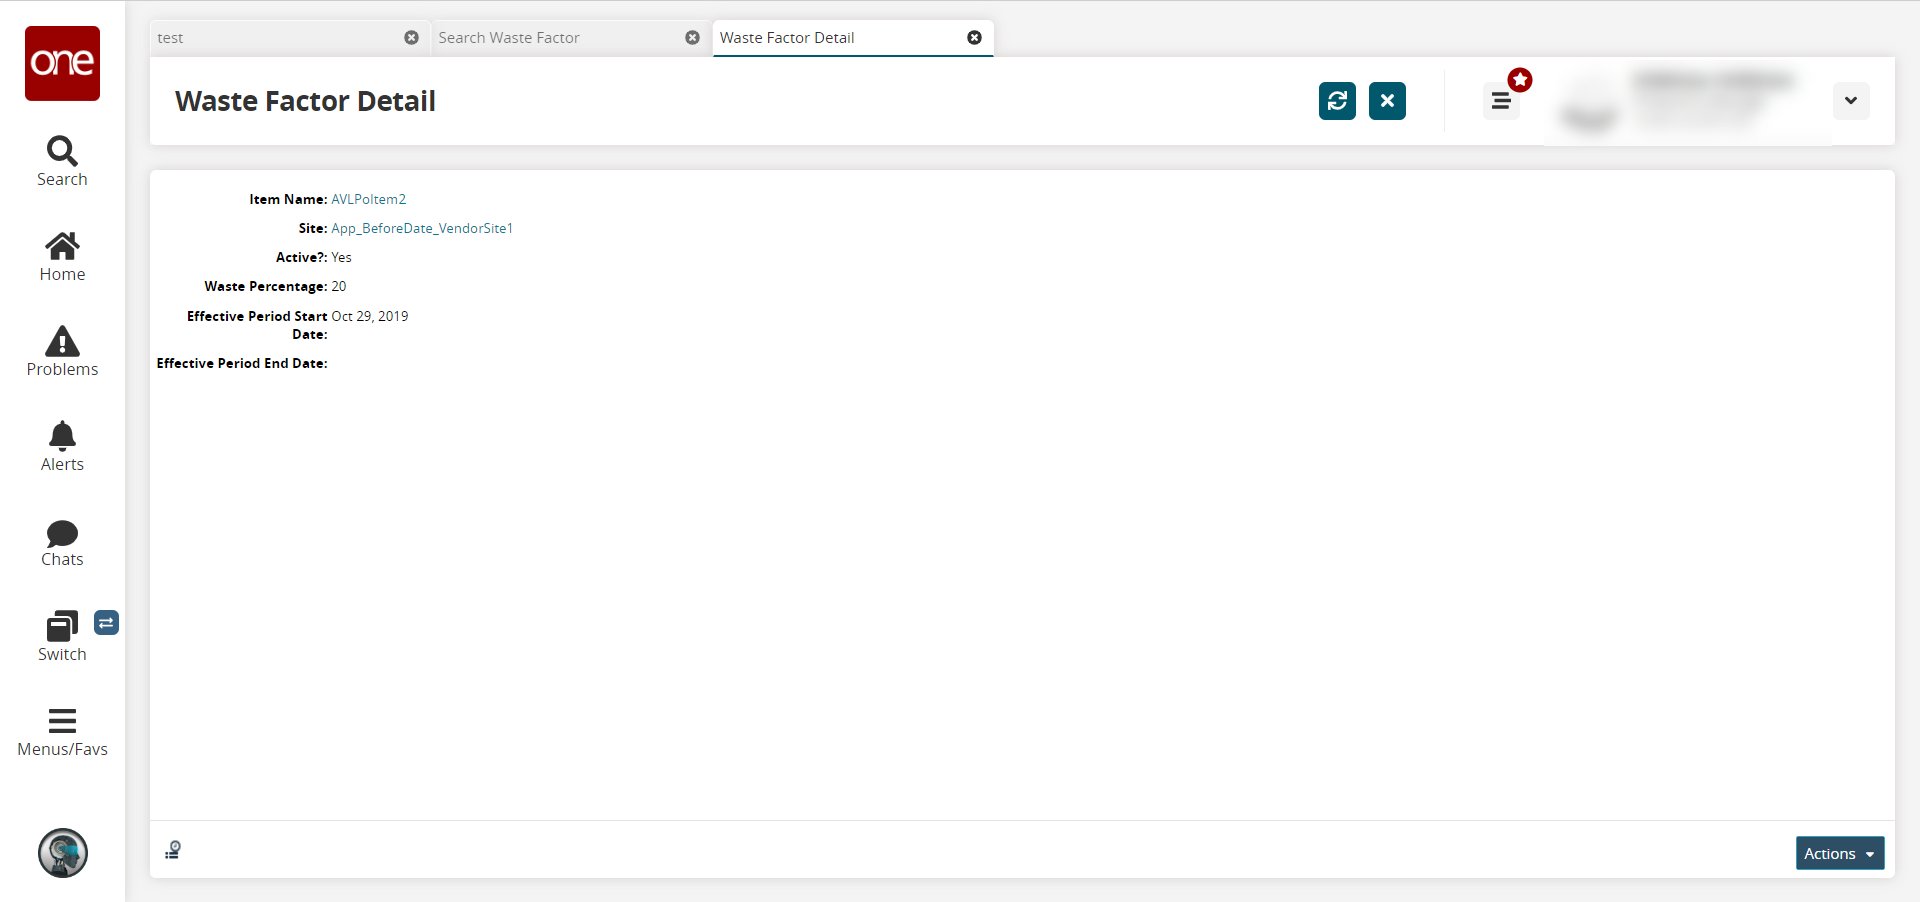Expand the user profile dropdown chevron
The height and width of the screenshot is (902, 1920).
[x=1851, y=101]
